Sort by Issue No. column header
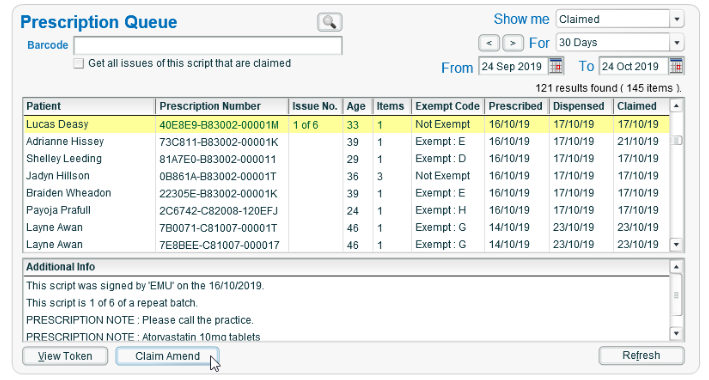The height and width of the screenshot is (380, 709). [x=316, y=106]
